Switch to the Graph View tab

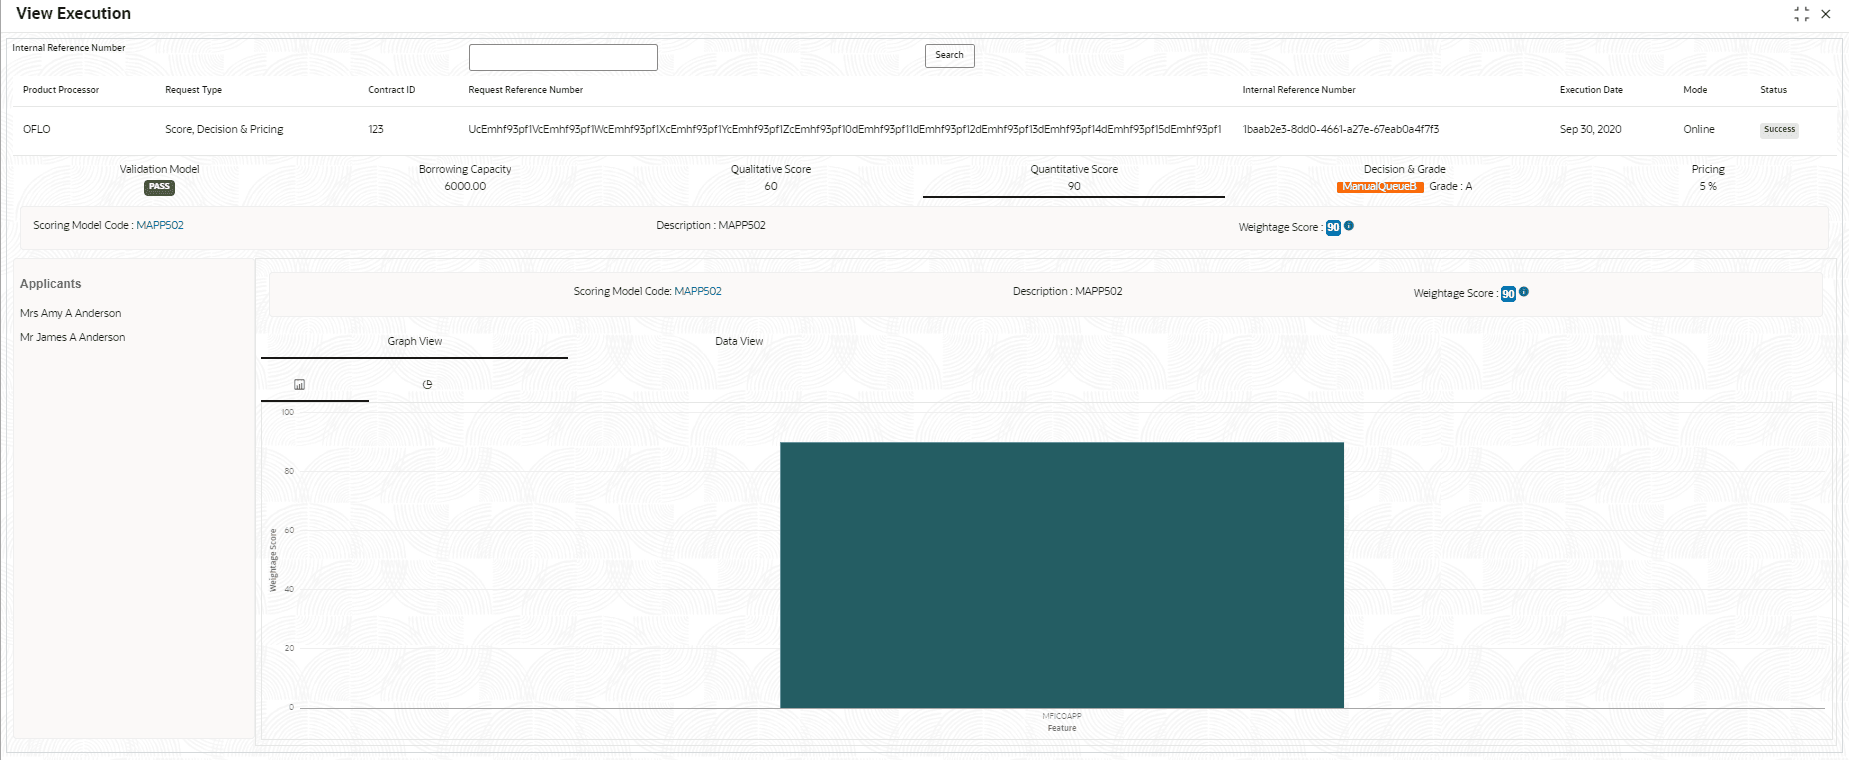(x=415, y=342)
